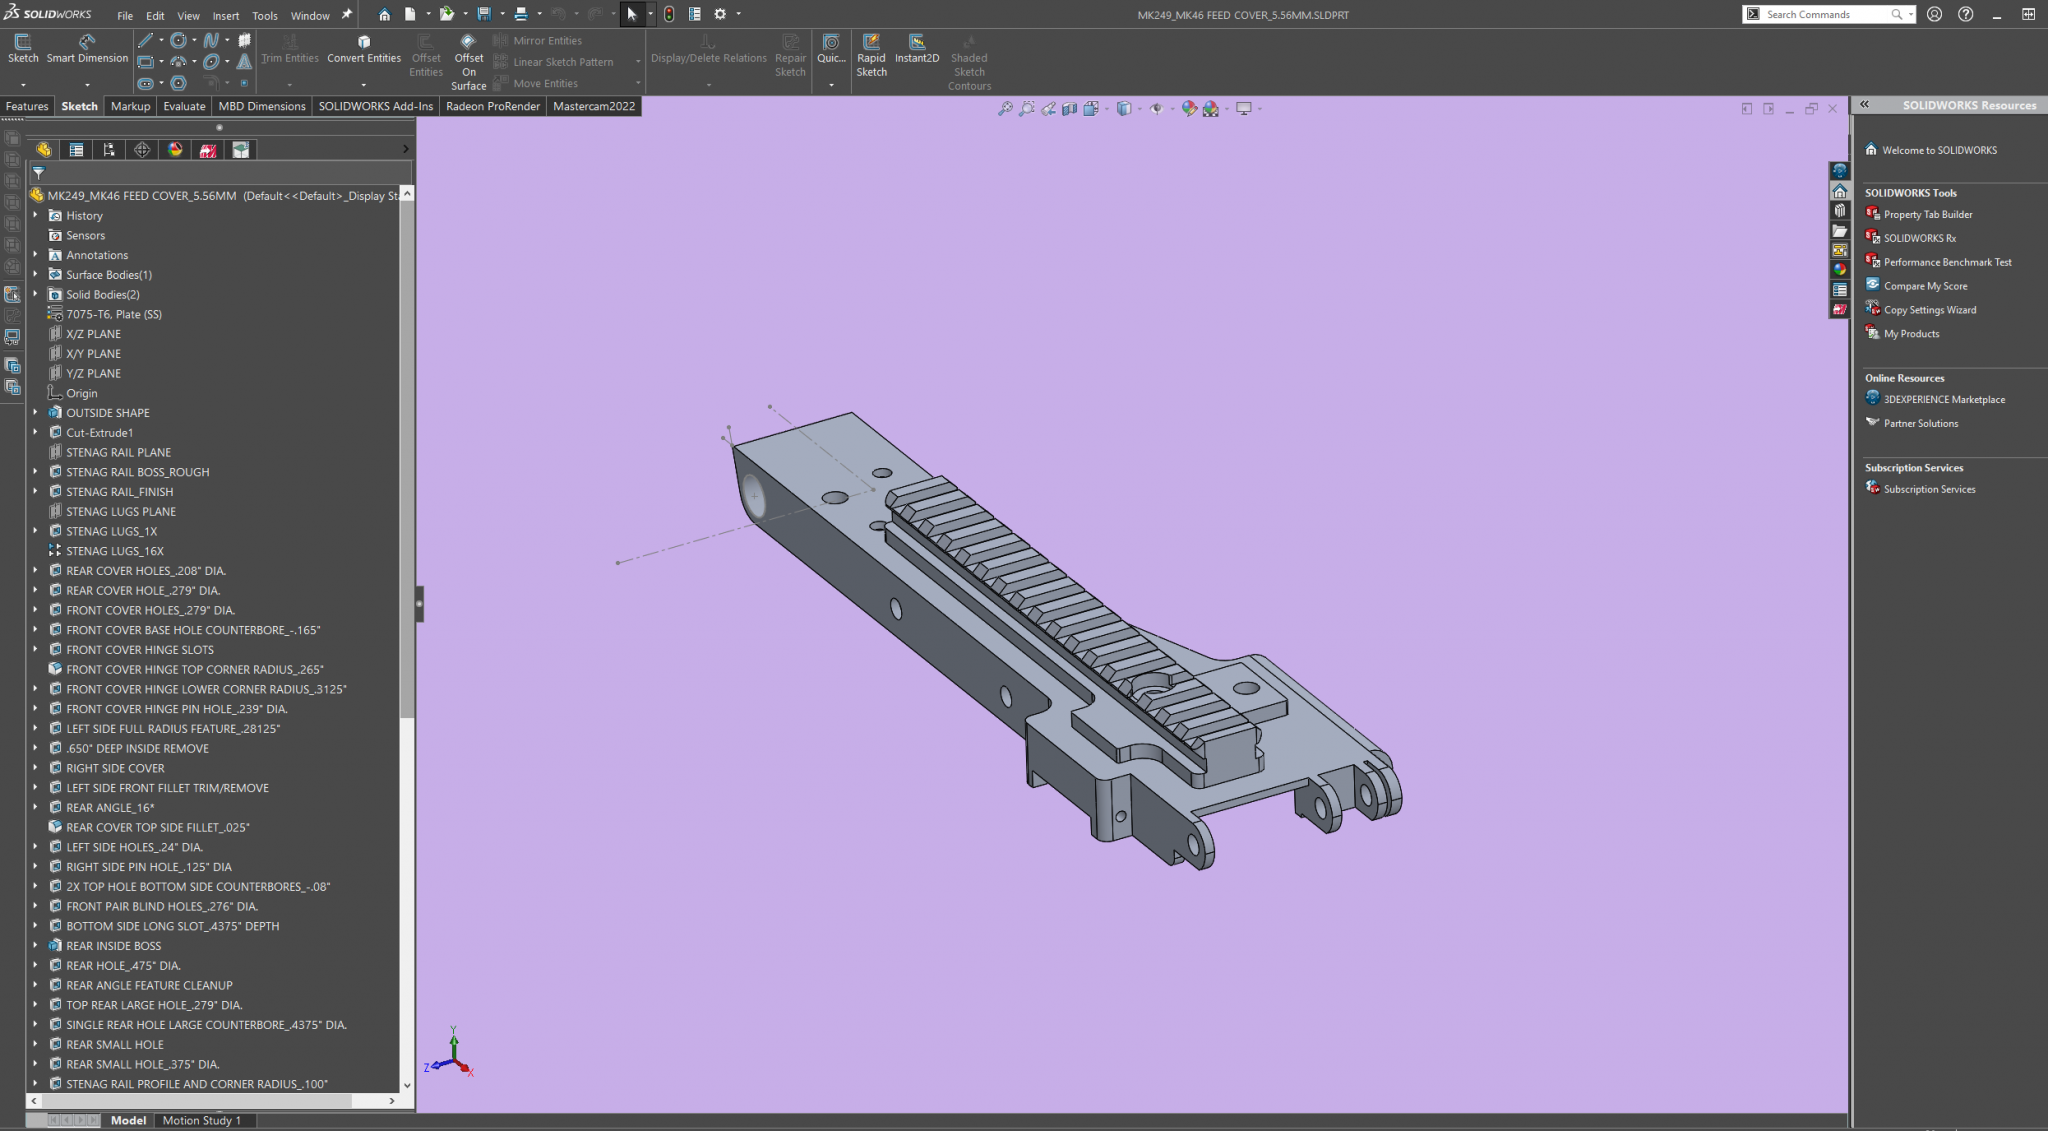Screen dimensions: 2048x1131
Task: Click the Welcome to SOLIDWORKS link
Action: coord(1939,150)
